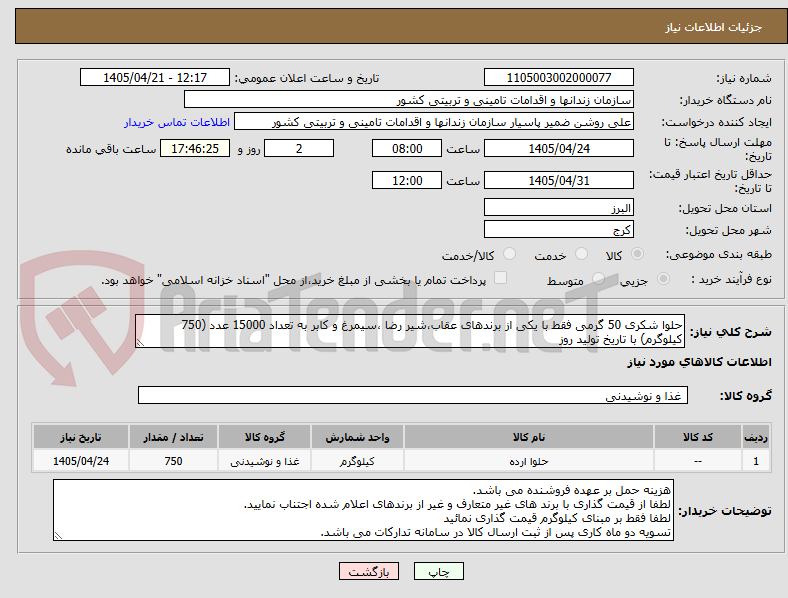The width and height of the screenshot is (788, 598).
Task: Click the بازگشت (back) button
Action: pos(369,571)
